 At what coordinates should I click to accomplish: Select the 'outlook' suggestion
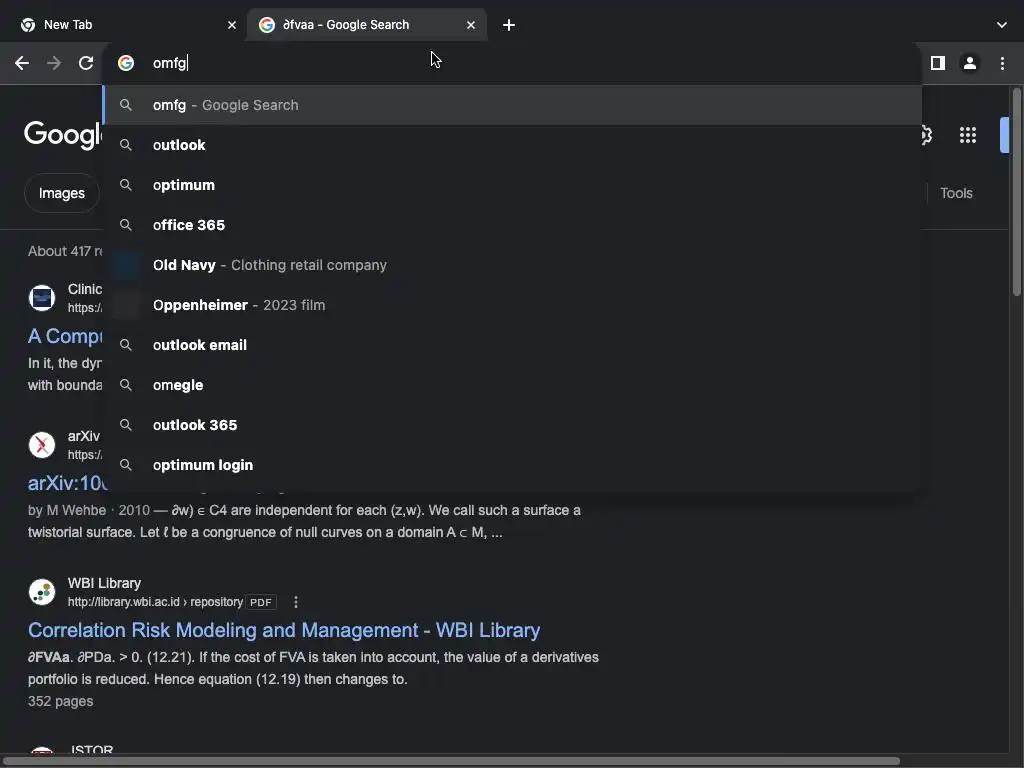pyautogui.click(x=512, y=145)
